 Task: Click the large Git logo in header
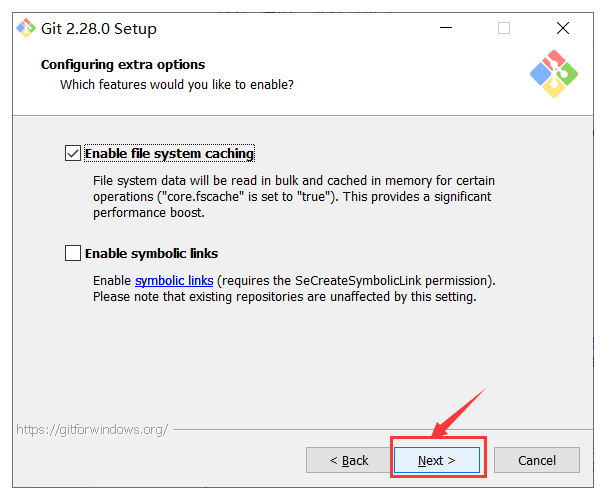(554, 74)
